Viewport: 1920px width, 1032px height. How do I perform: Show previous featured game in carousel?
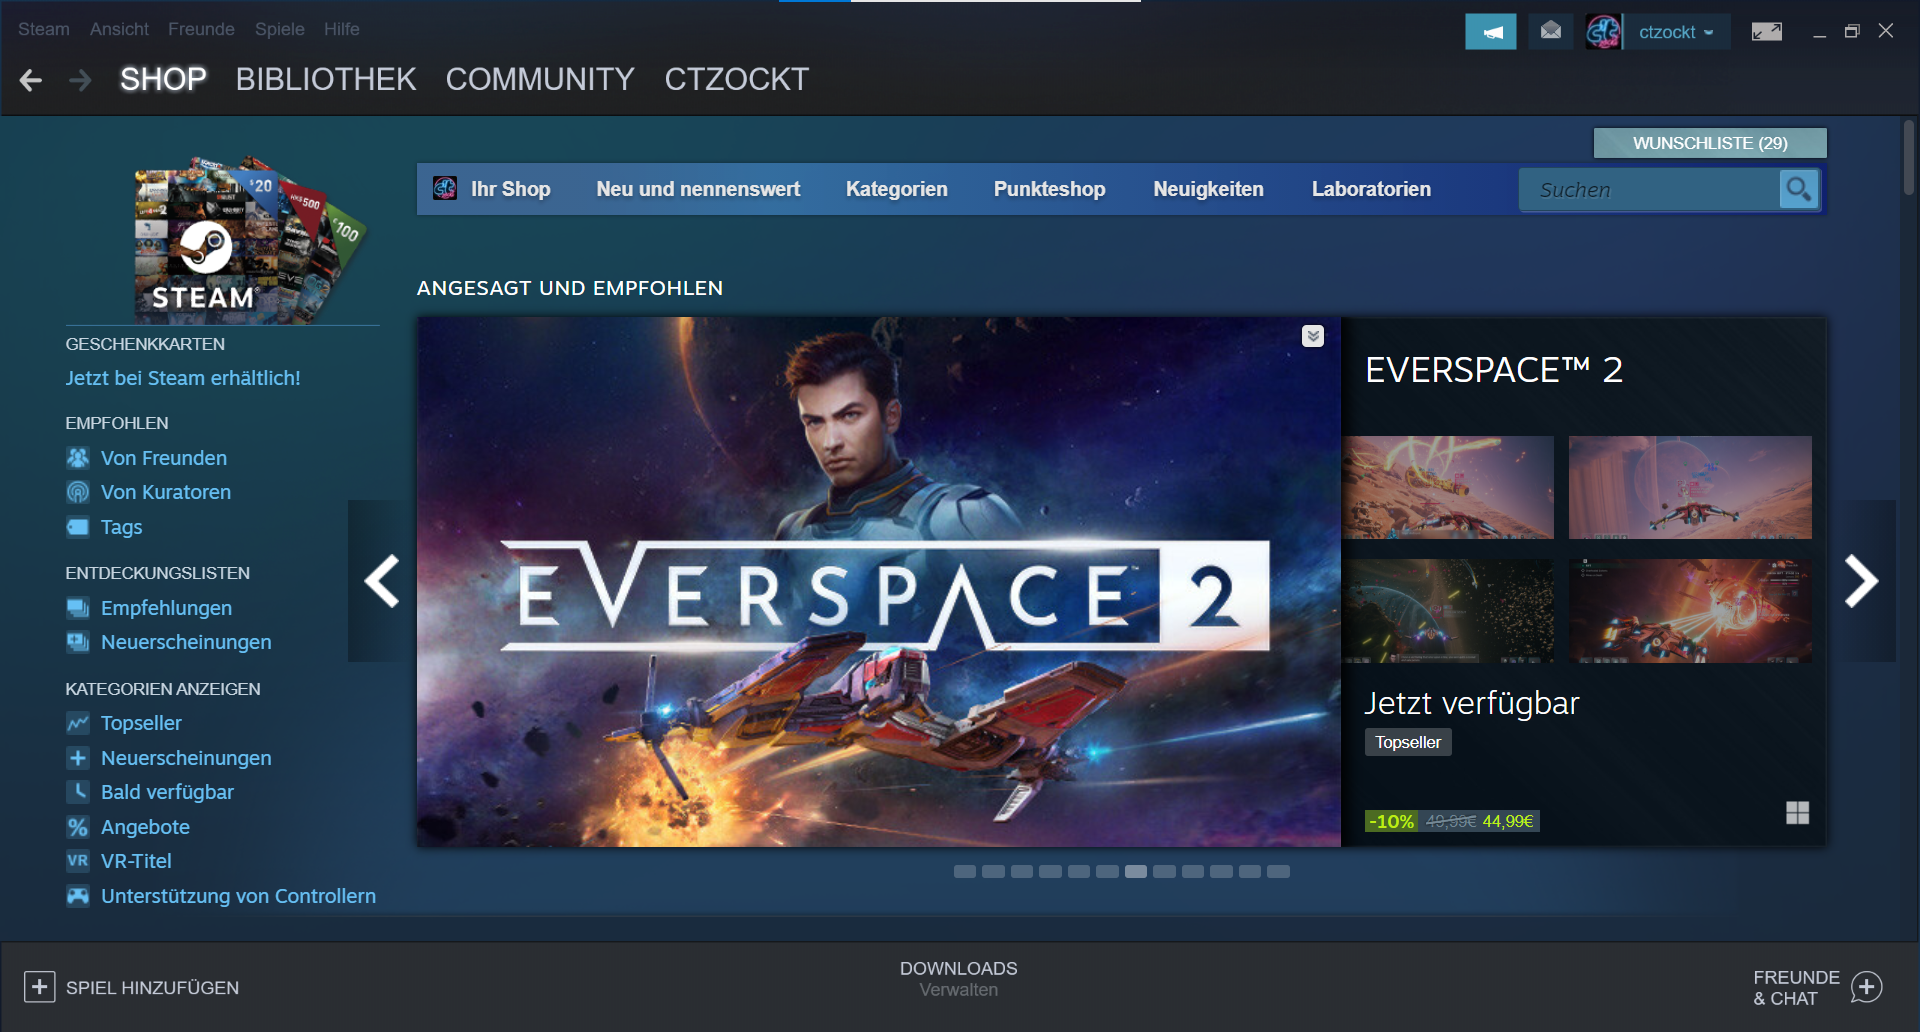(382, 581)
